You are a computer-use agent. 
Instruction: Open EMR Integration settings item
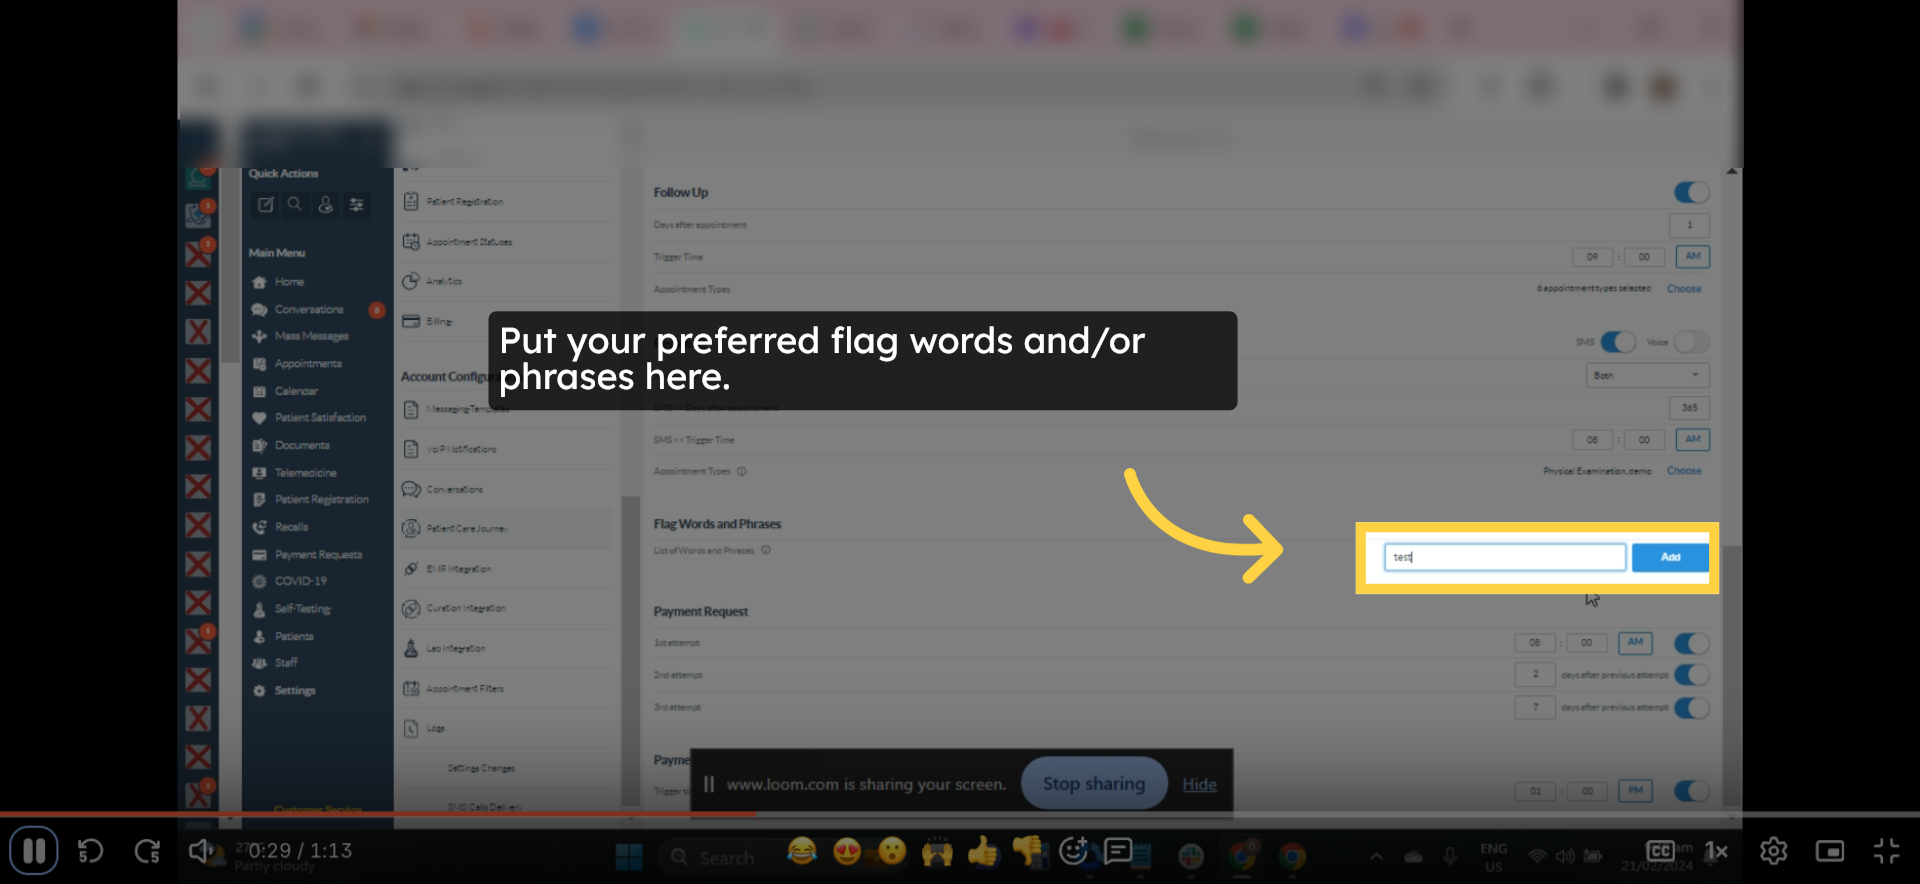[x=505, y=568]
